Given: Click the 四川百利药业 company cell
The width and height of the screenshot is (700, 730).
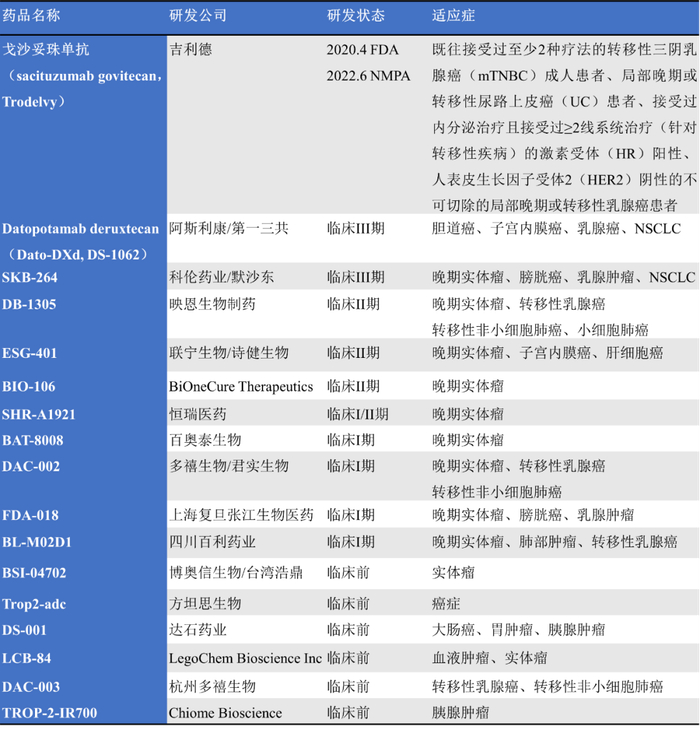Looking at the screenshot, I should (212, 542).
